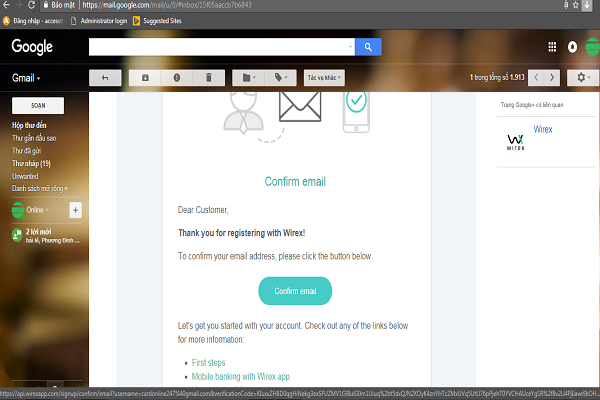
Task: Open the Wirex Google+ page link
Action: coord(543,129)
